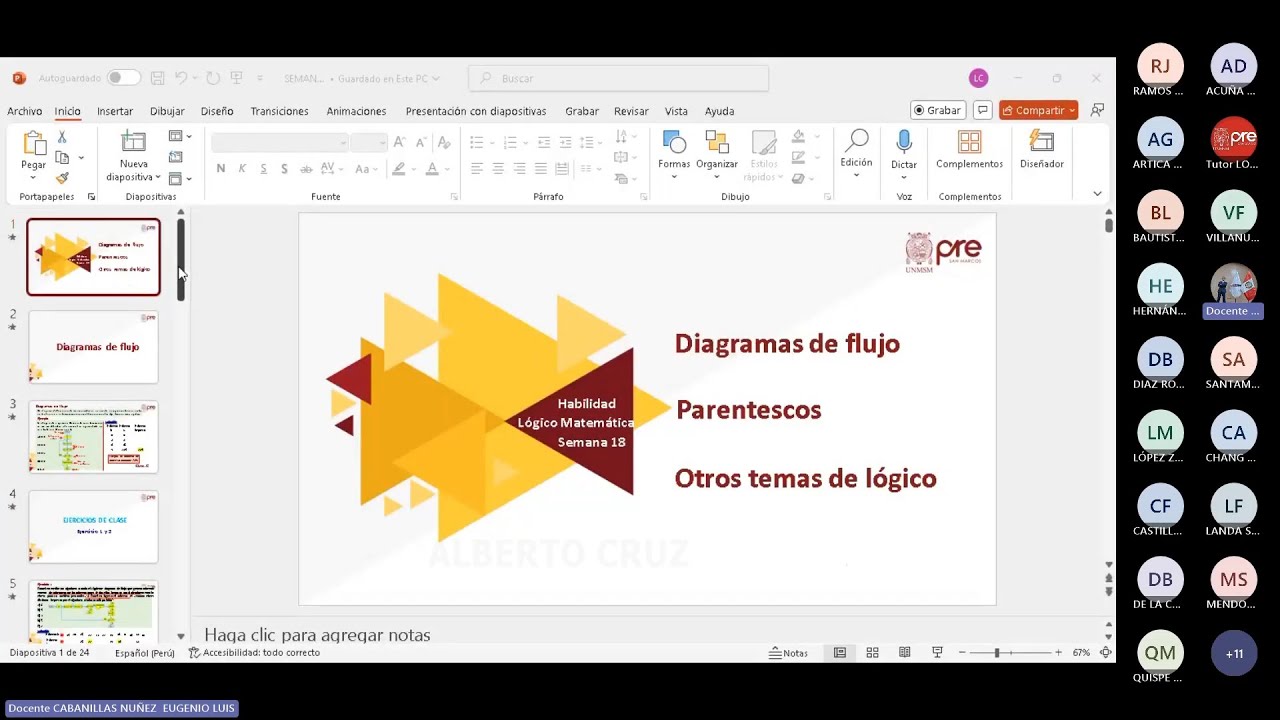Click the Save disk icon in title bar

[157, 78]
